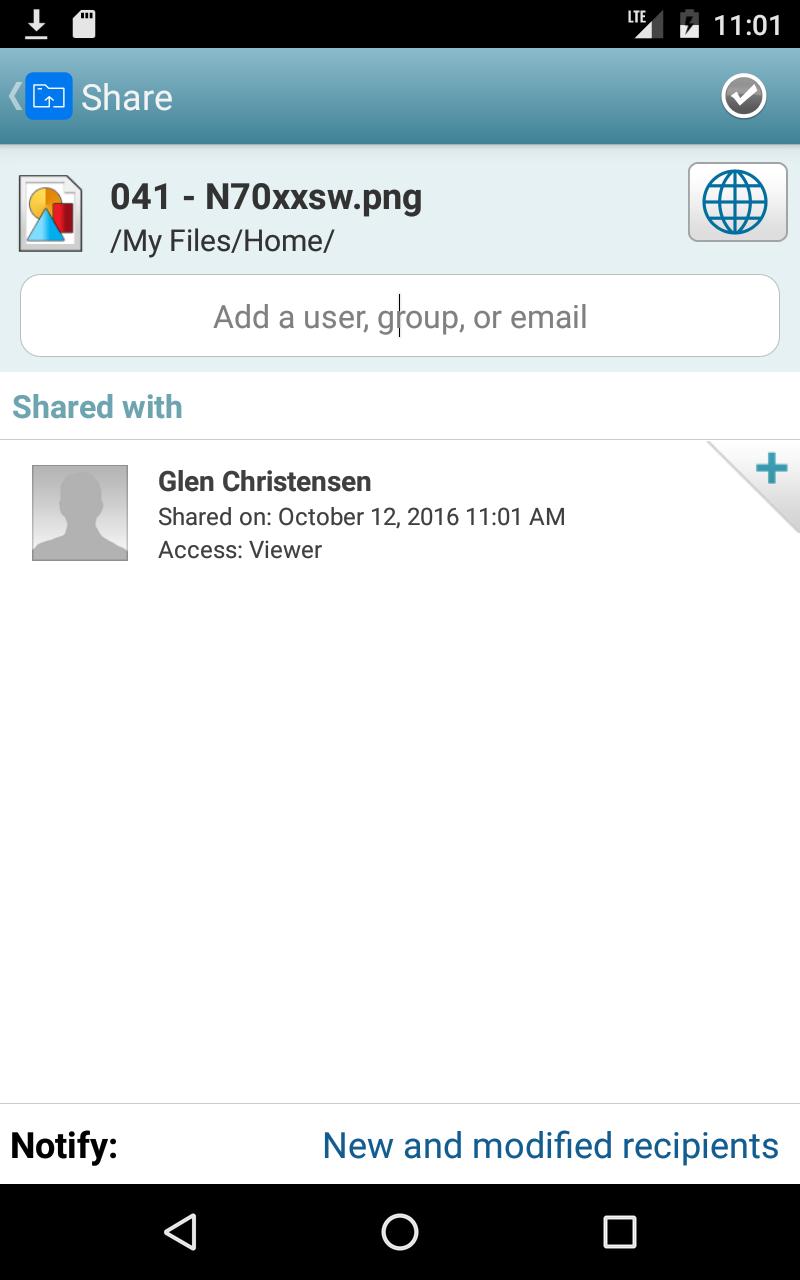Select Glen Christensen share entry

(400, 514)
